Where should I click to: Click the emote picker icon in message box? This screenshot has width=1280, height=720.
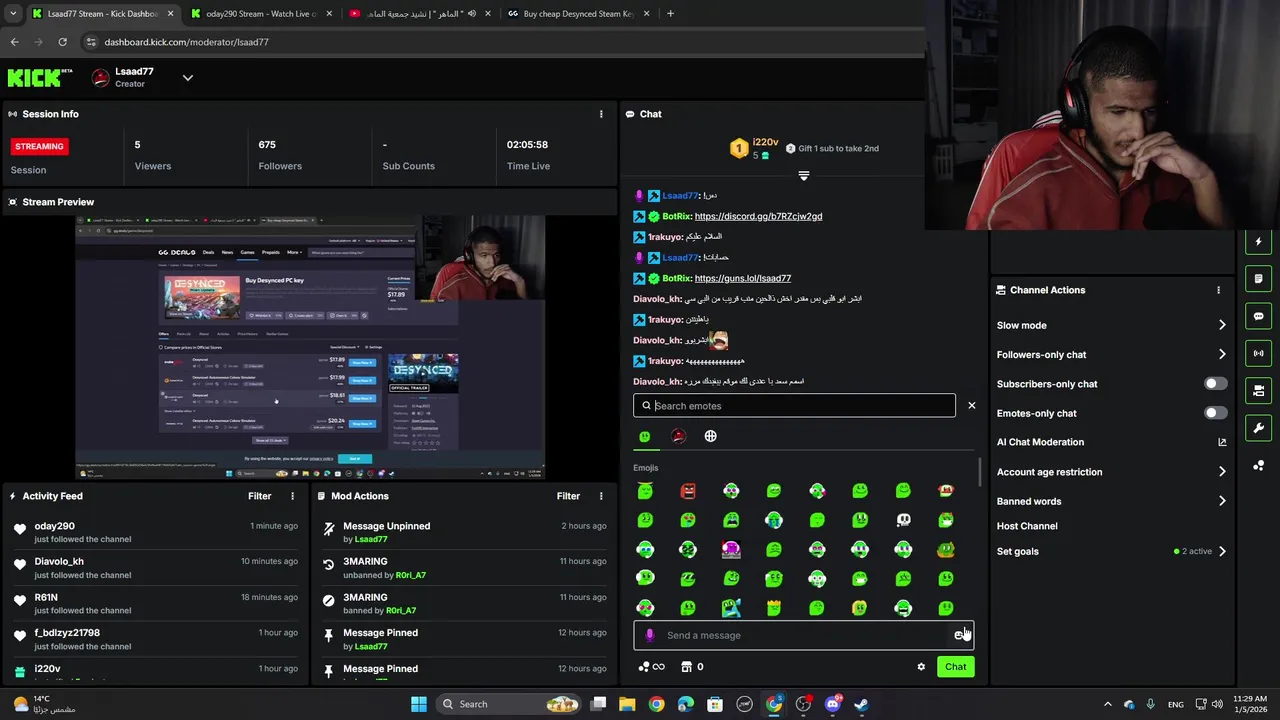(960, 635)
